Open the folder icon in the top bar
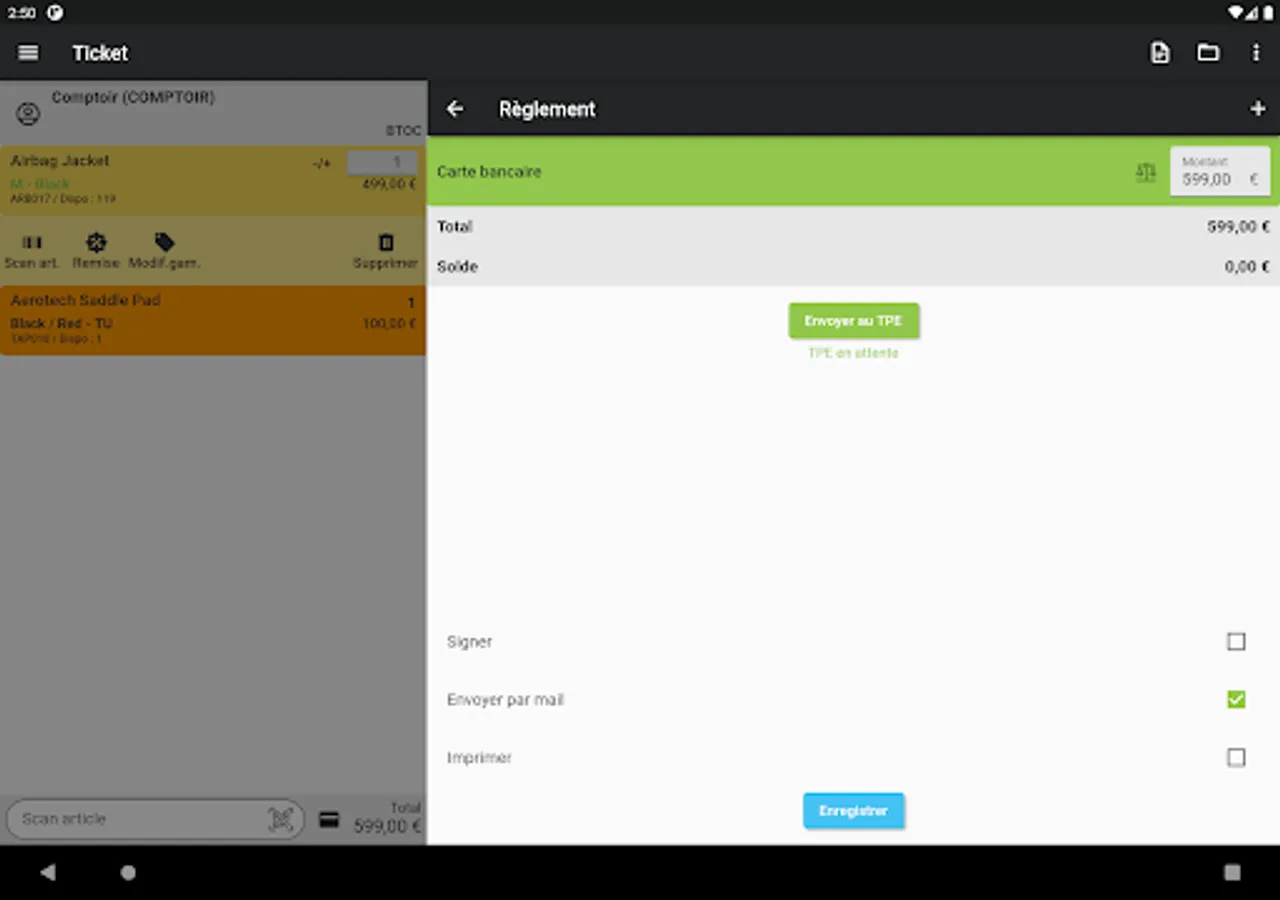The image size is (1280, 900). [1208, 53]
